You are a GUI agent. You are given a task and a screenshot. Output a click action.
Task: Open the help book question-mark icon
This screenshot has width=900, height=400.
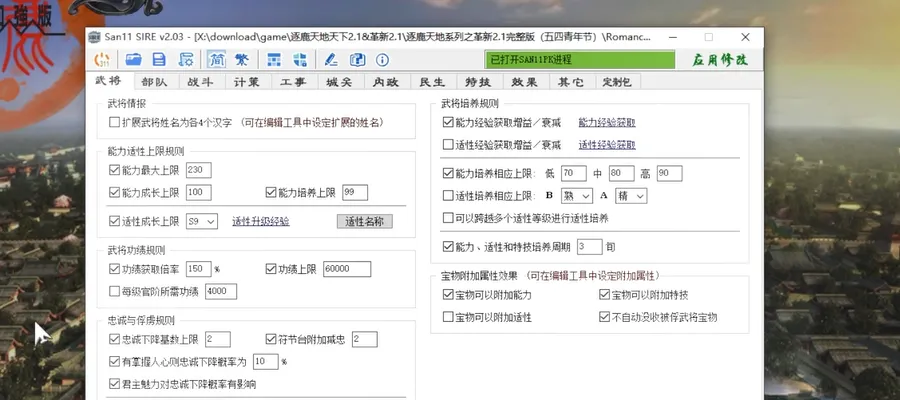coord(358,60)
